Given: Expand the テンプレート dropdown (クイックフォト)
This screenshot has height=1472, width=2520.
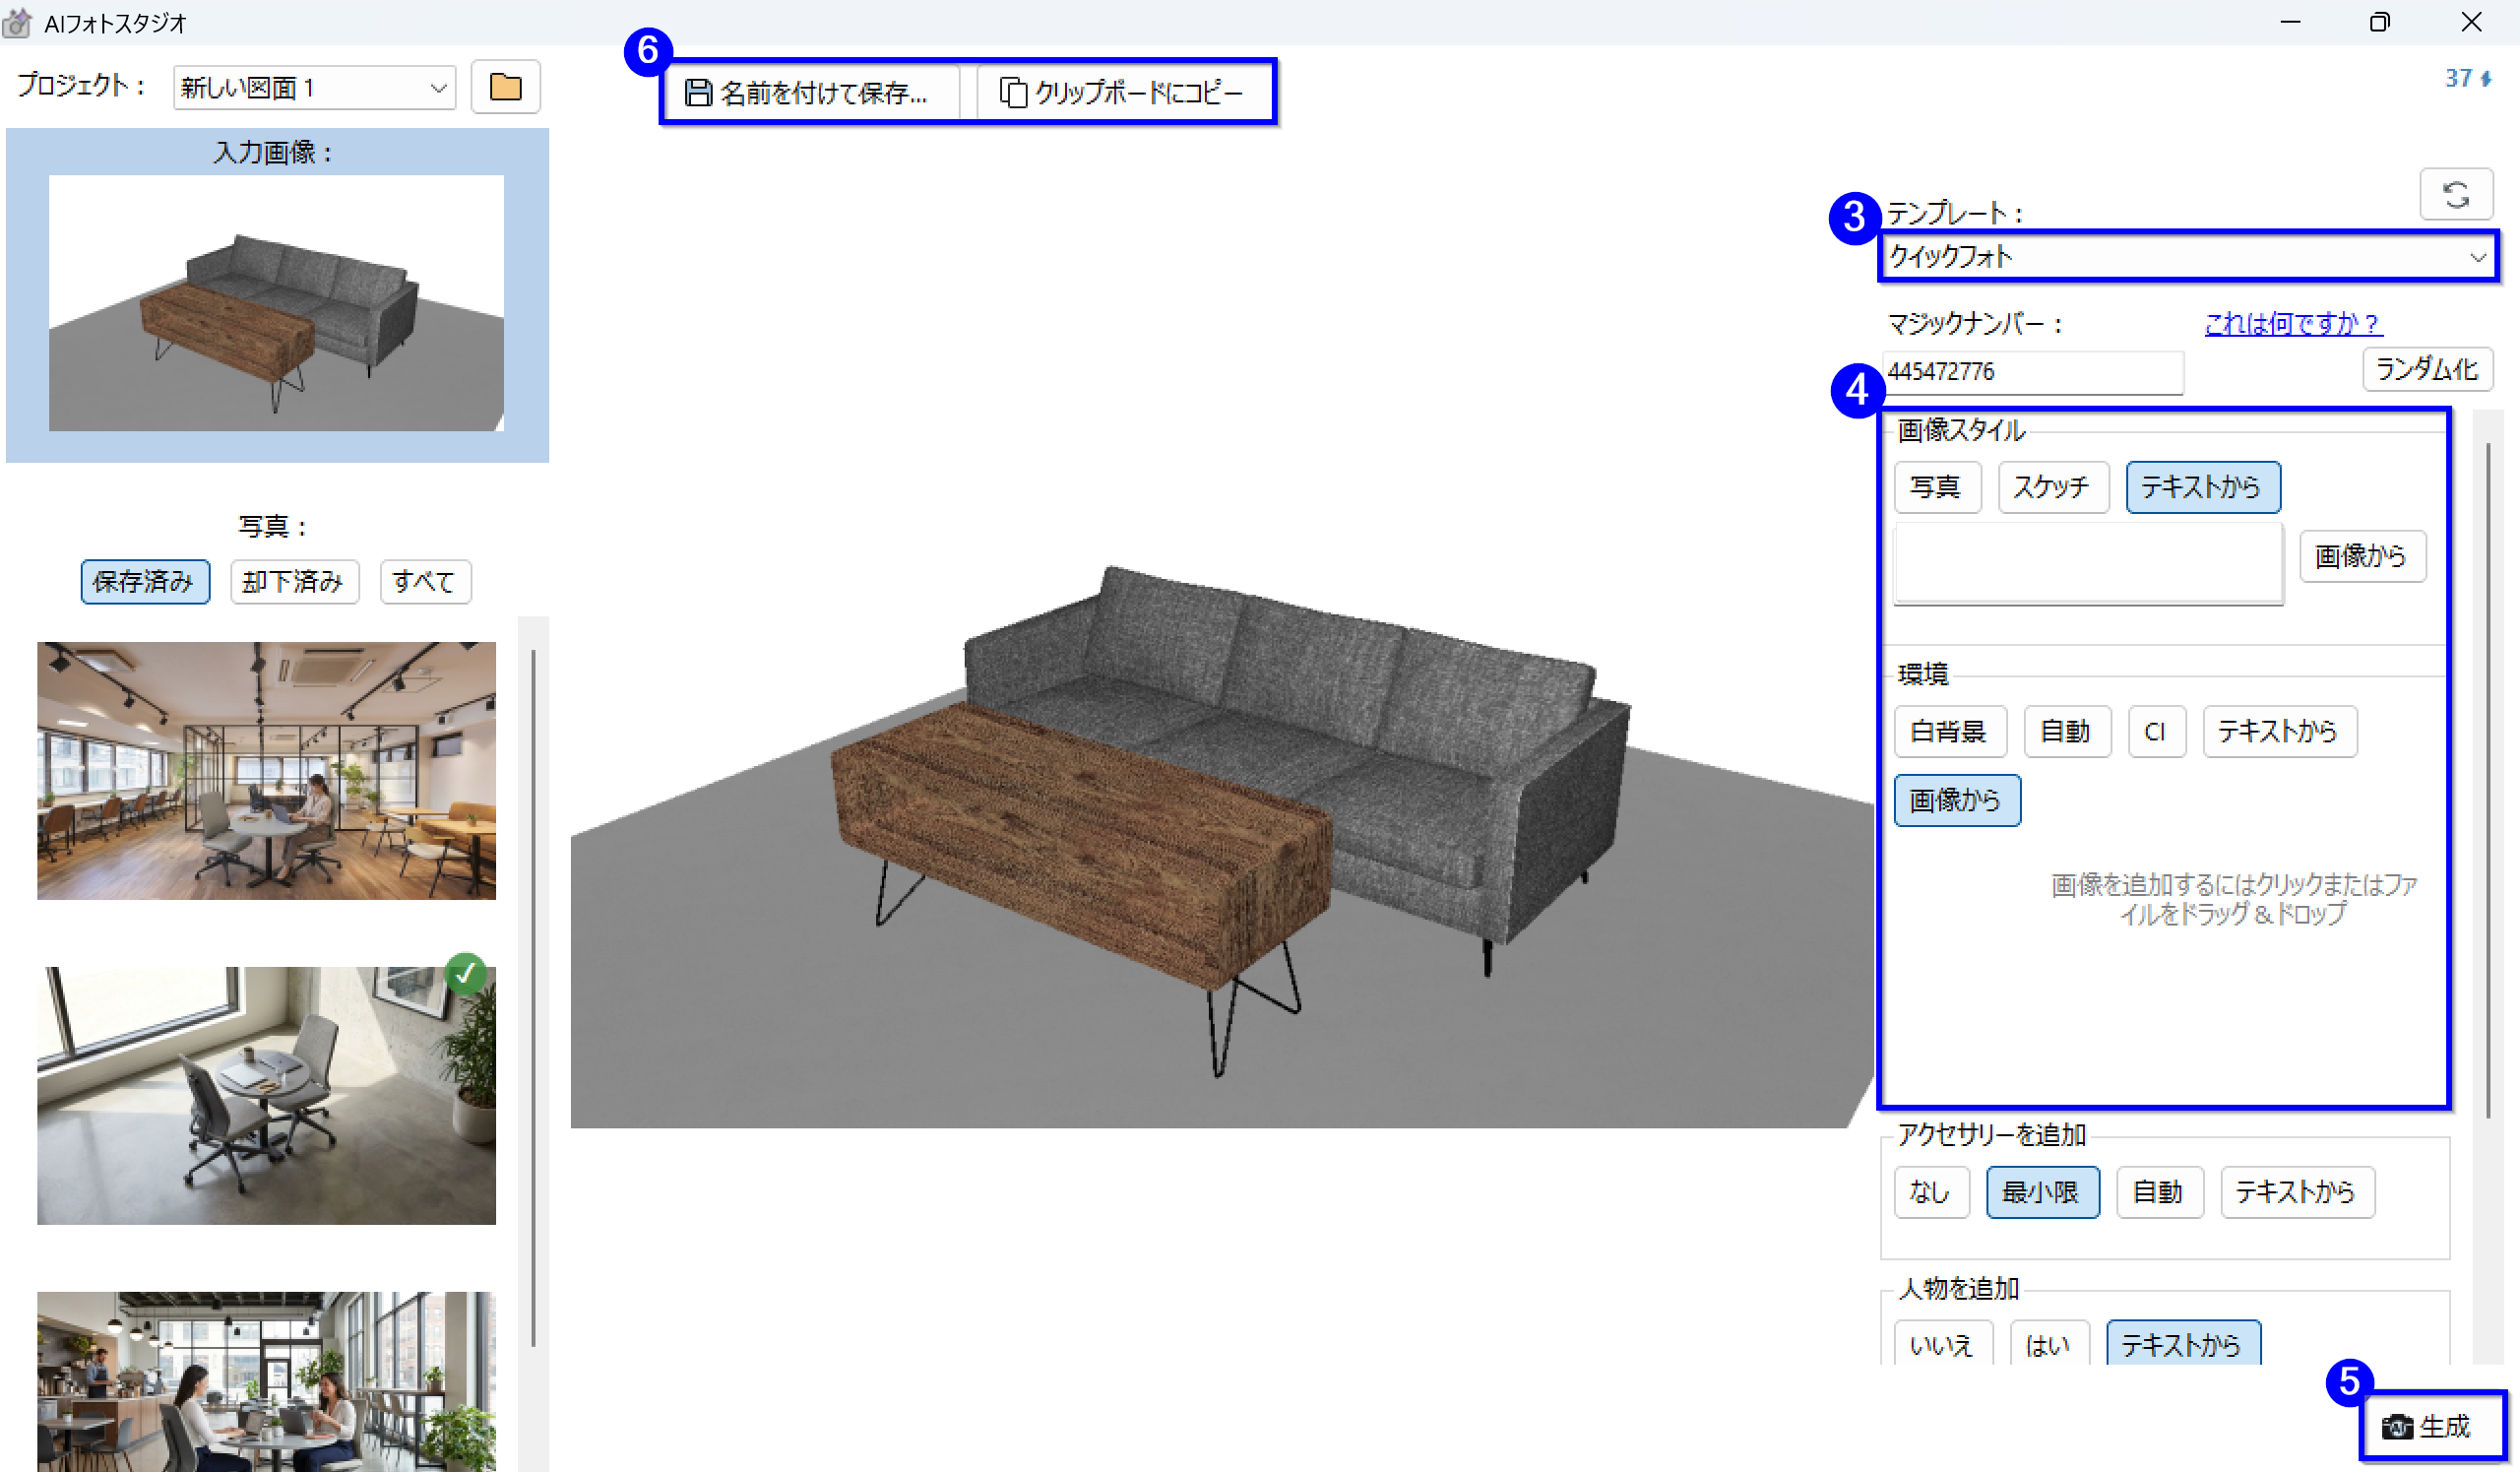Looking at the screenshot, I should pyautogui.click(x=2187, y=257).
